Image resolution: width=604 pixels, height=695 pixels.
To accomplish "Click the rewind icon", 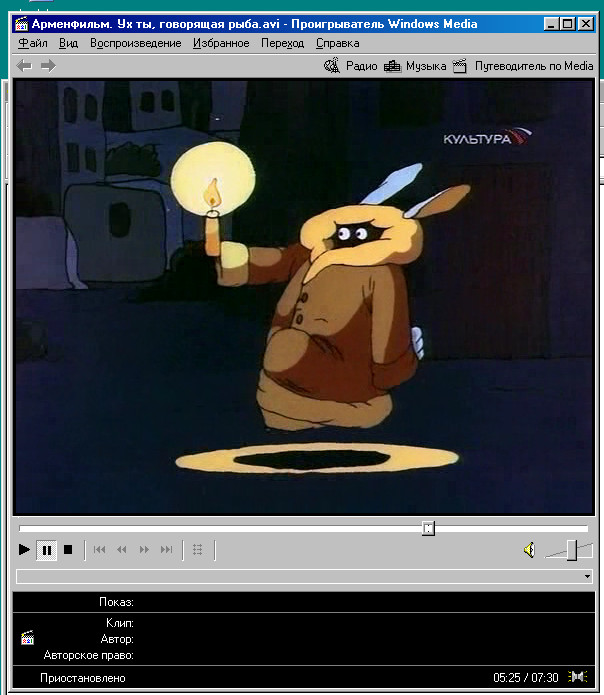I will 121,550.
